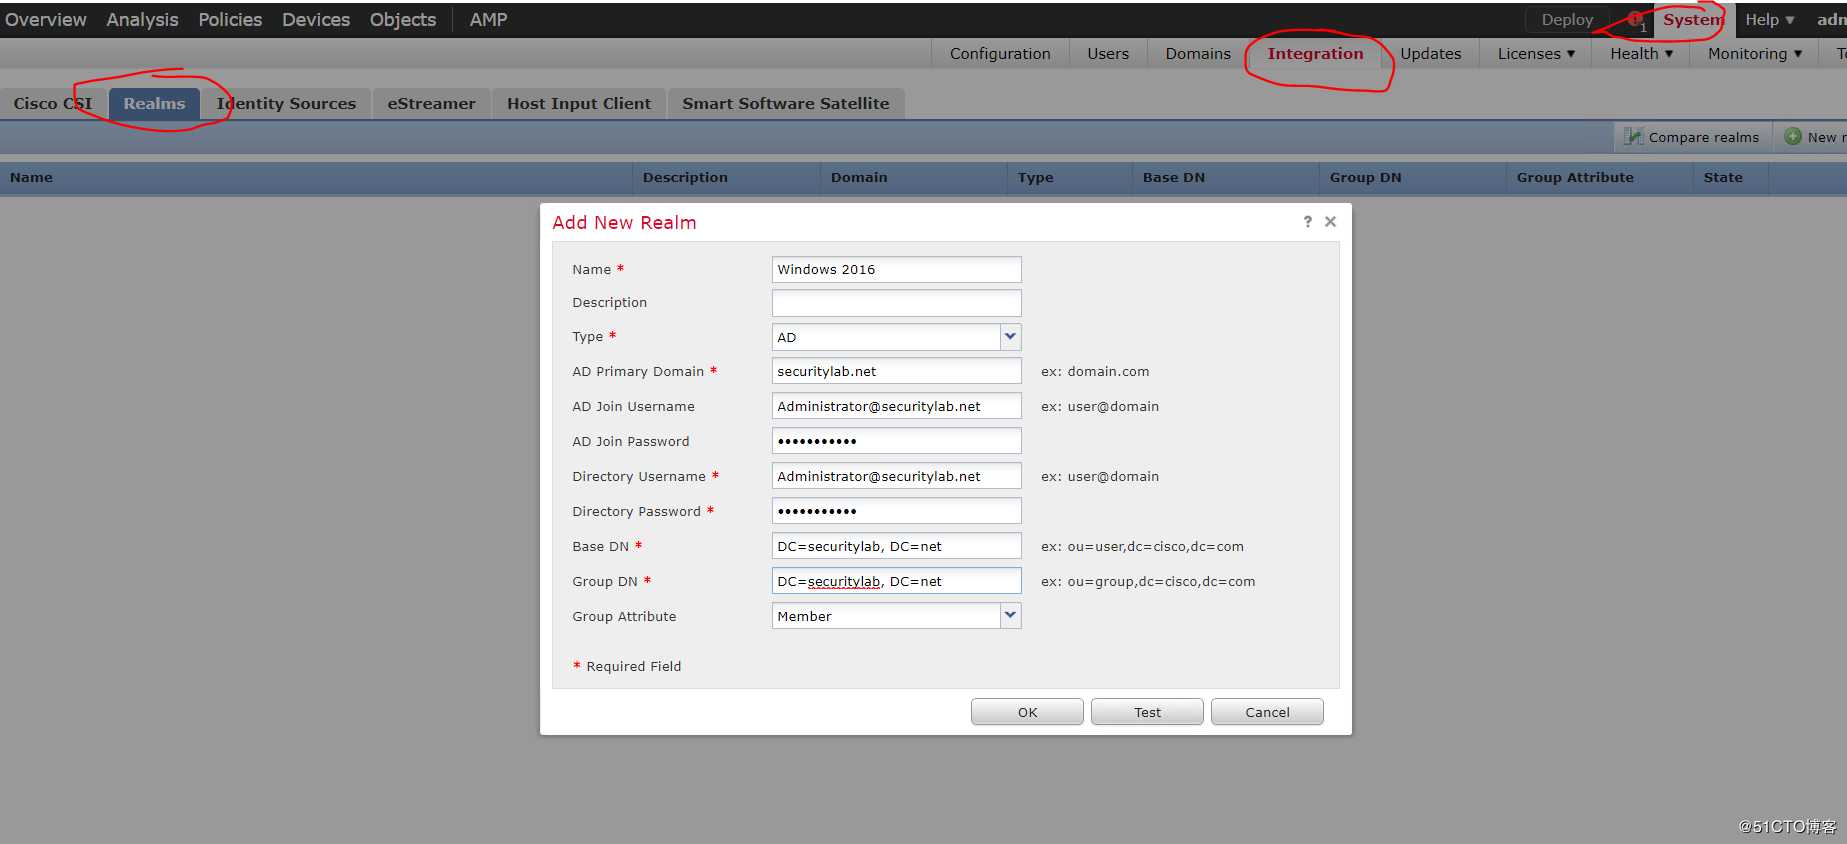The image size is (1847, 844).
Task: Open the AMP menu
Action: (488, 20)
